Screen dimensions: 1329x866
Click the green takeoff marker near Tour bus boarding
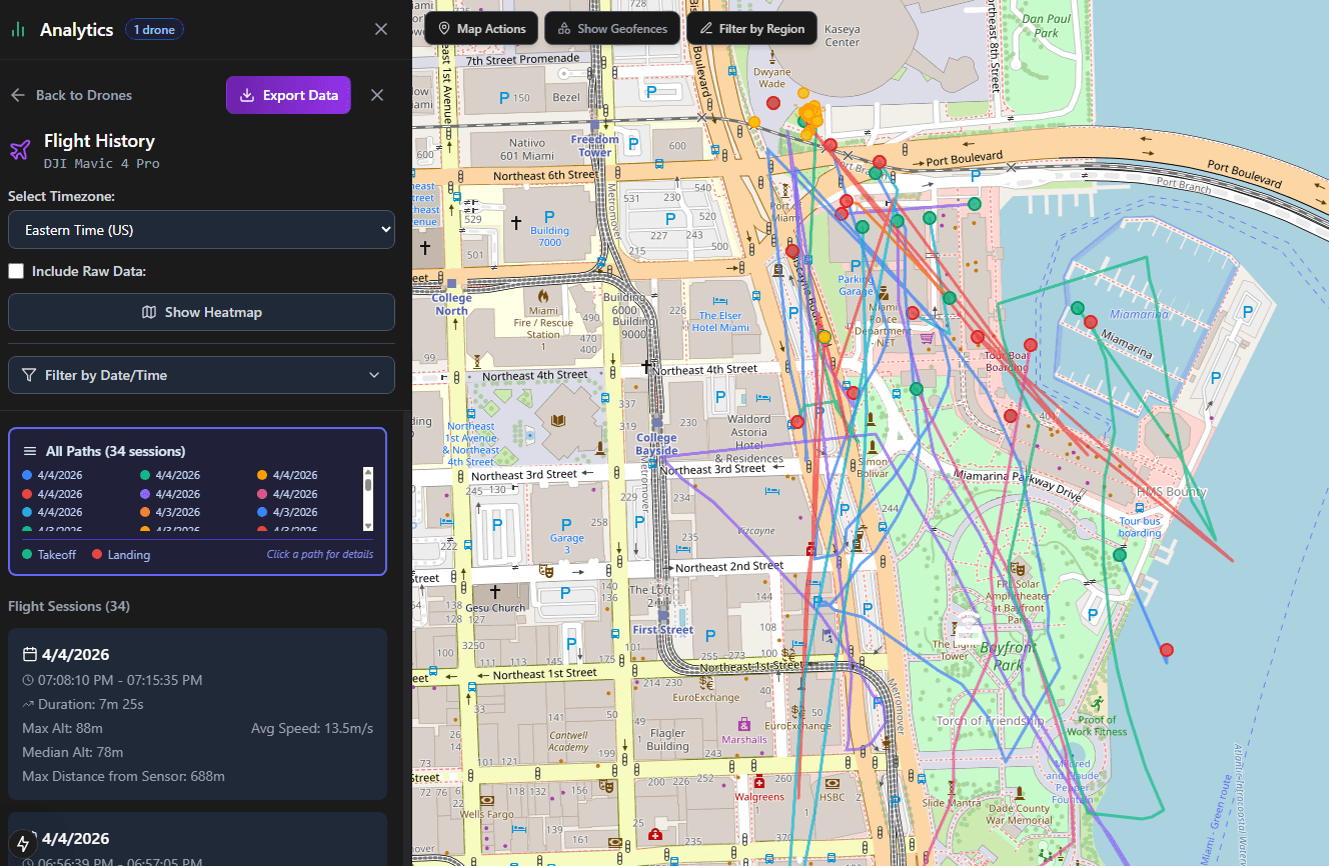1119,555
